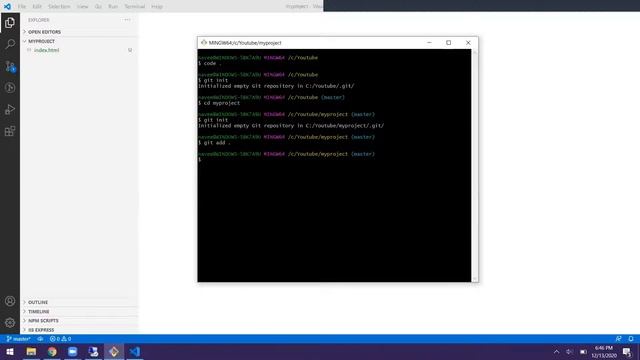The height and width of the screenshot is (360, 640).
Task: Open the Run and Debug view
Action: pos(10,109)
